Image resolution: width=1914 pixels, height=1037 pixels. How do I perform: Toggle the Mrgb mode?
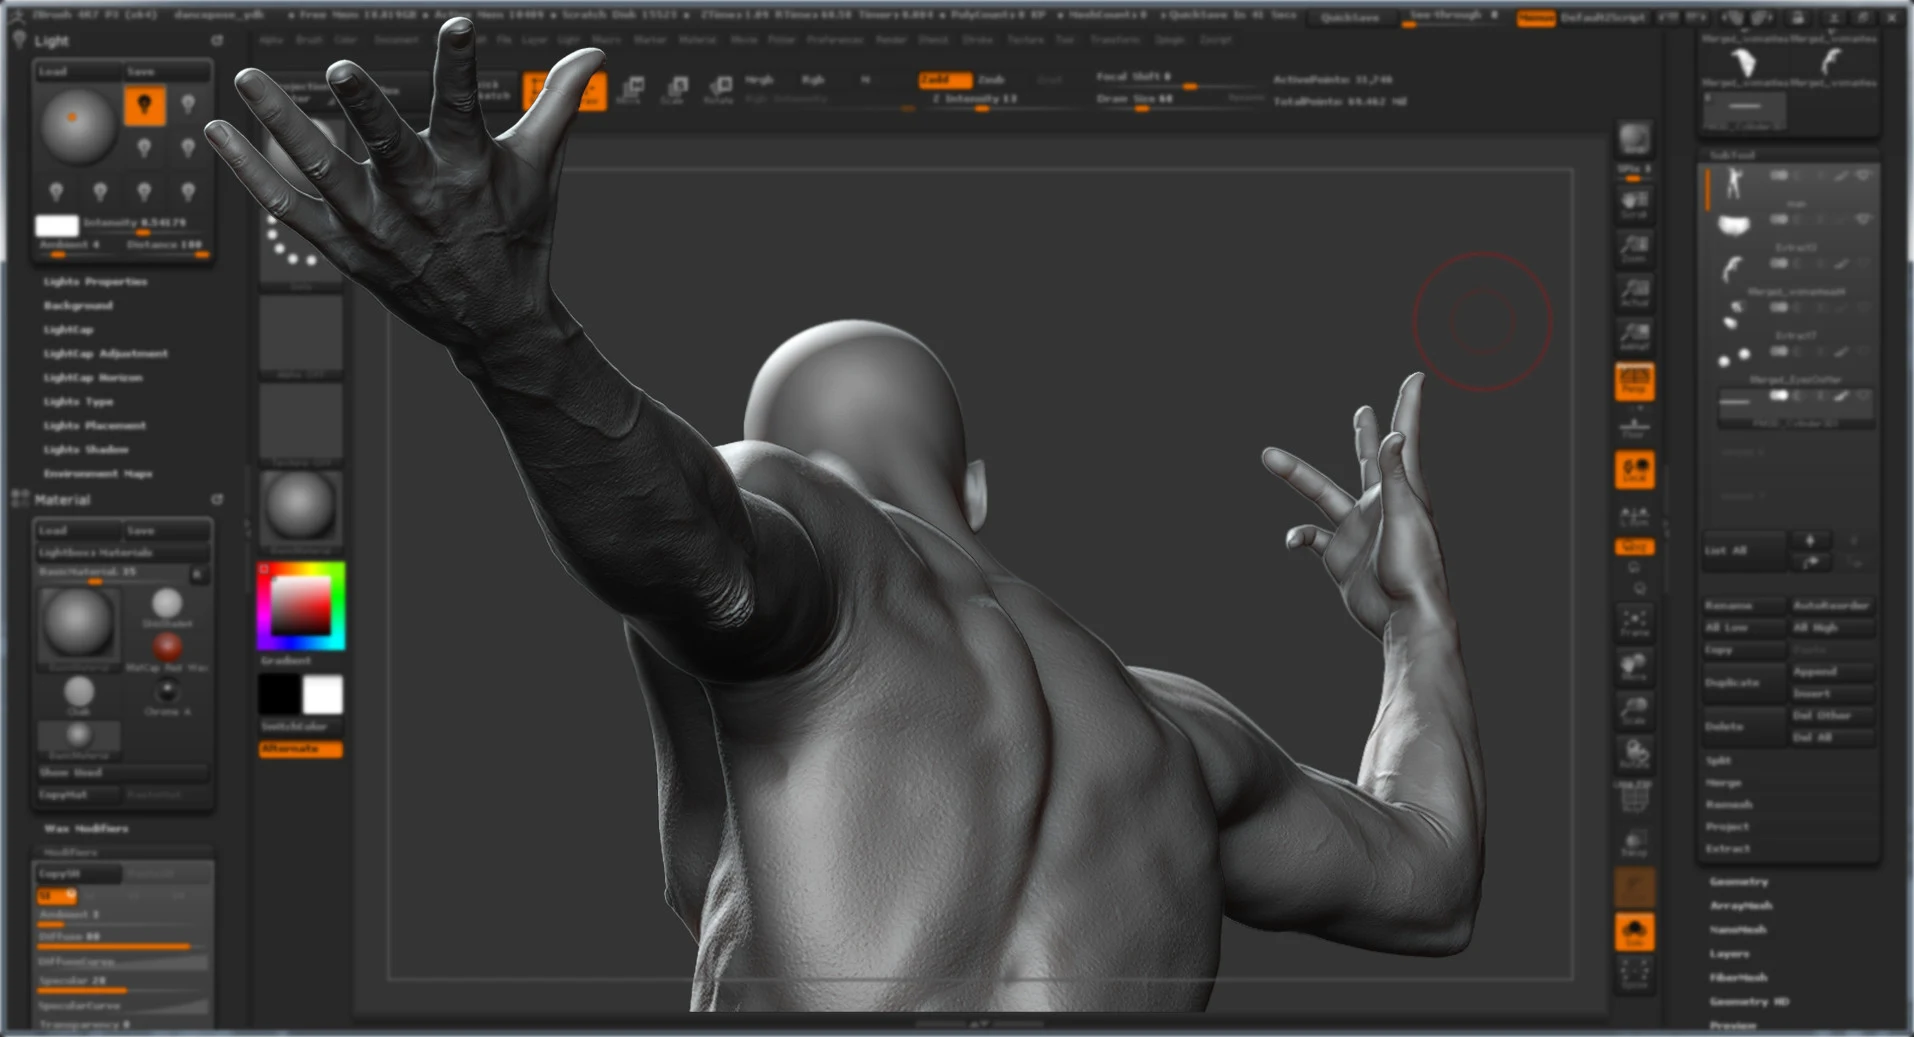click(x=759, y=79)
